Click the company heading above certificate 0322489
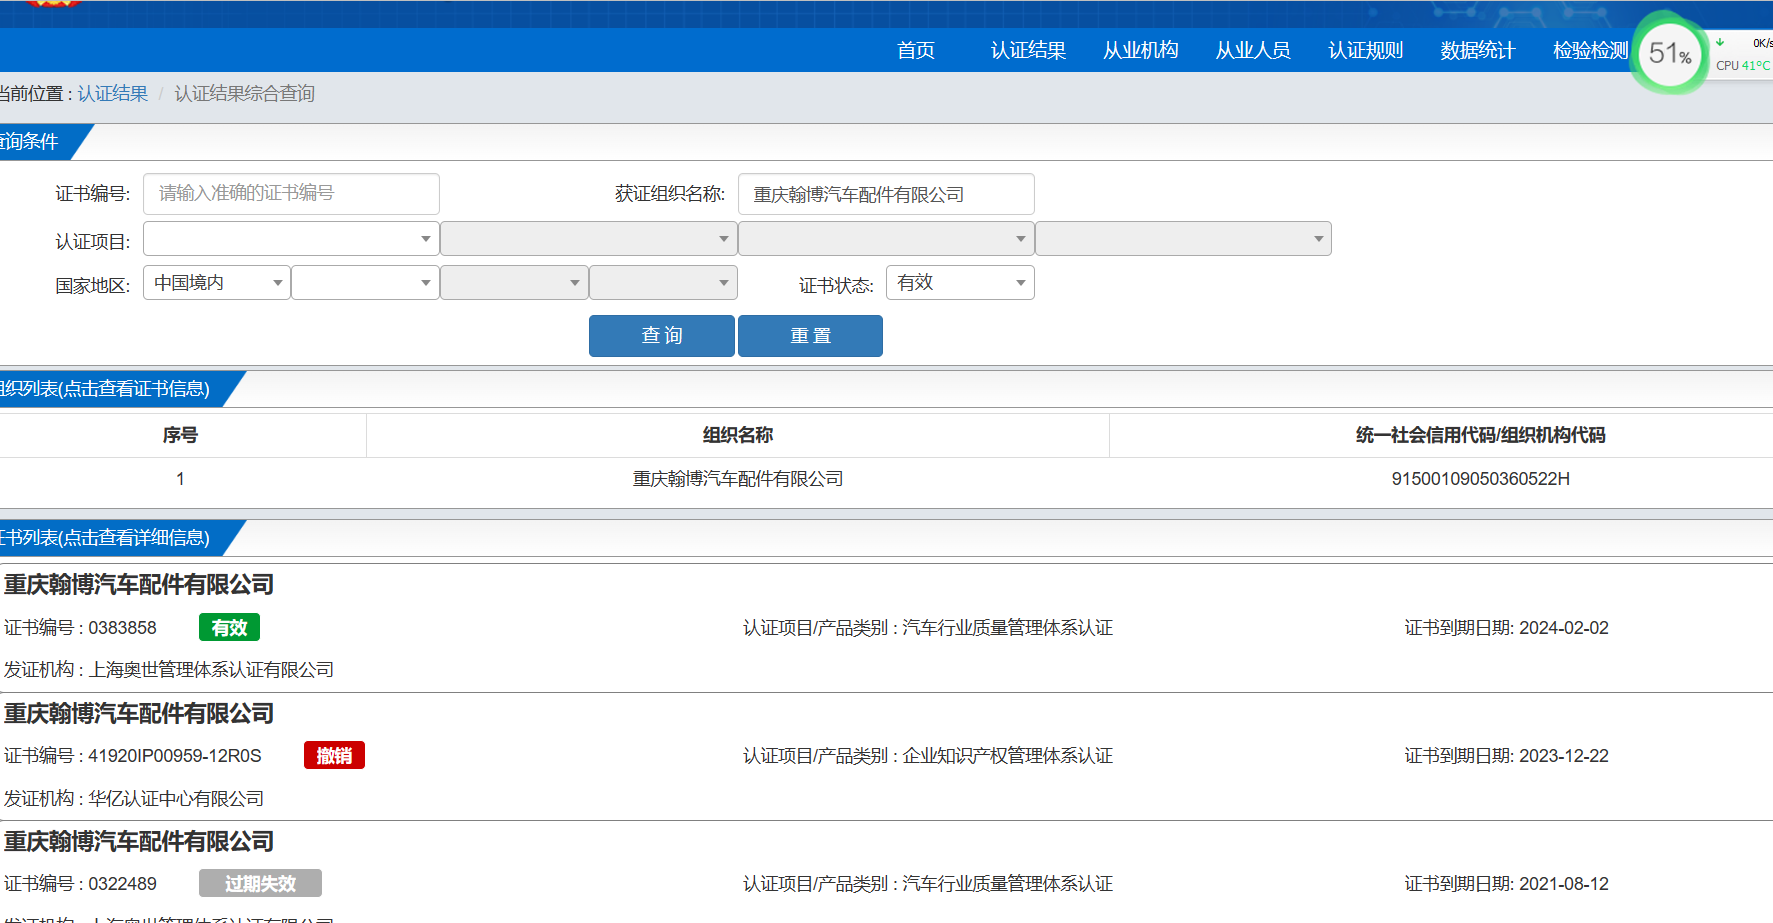This screenshot has height=923, width=1773. [139, 841]
